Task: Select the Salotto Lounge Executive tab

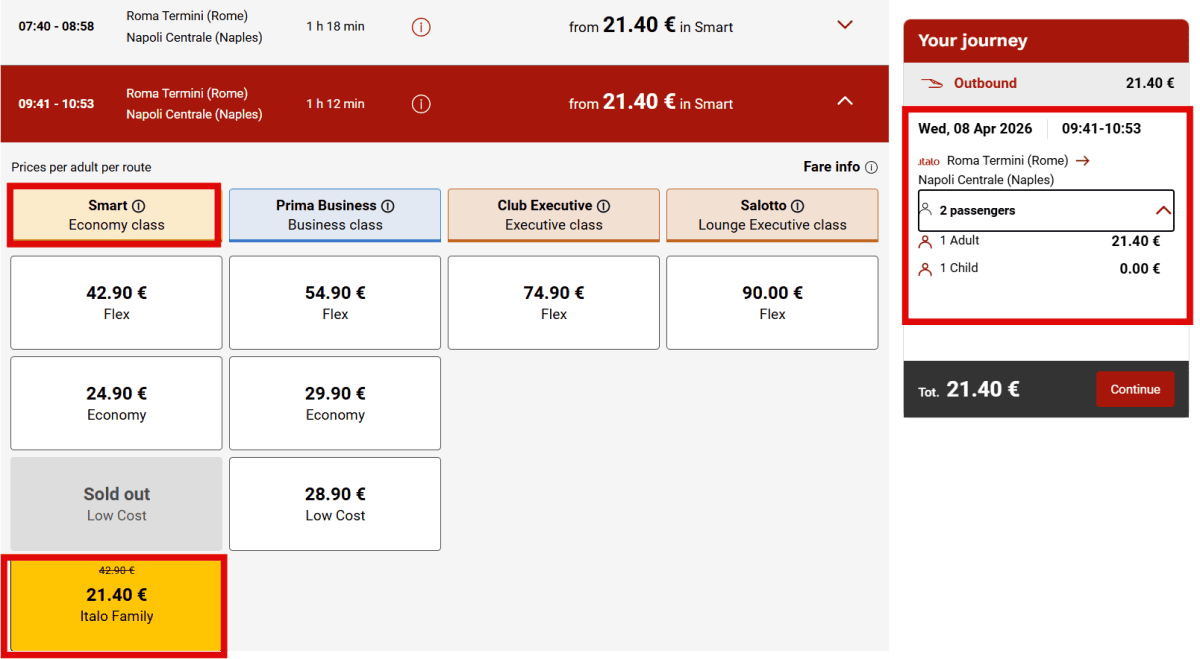Action: tap(772, 215)
